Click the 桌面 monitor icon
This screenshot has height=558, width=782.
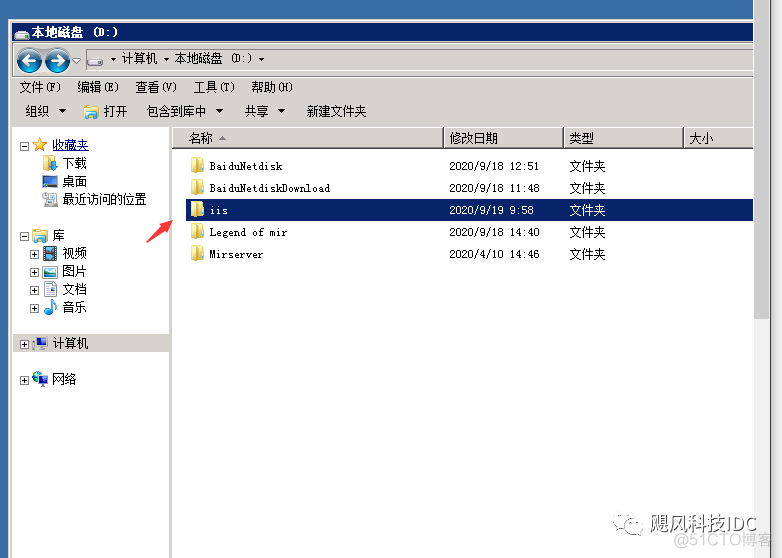50,182
